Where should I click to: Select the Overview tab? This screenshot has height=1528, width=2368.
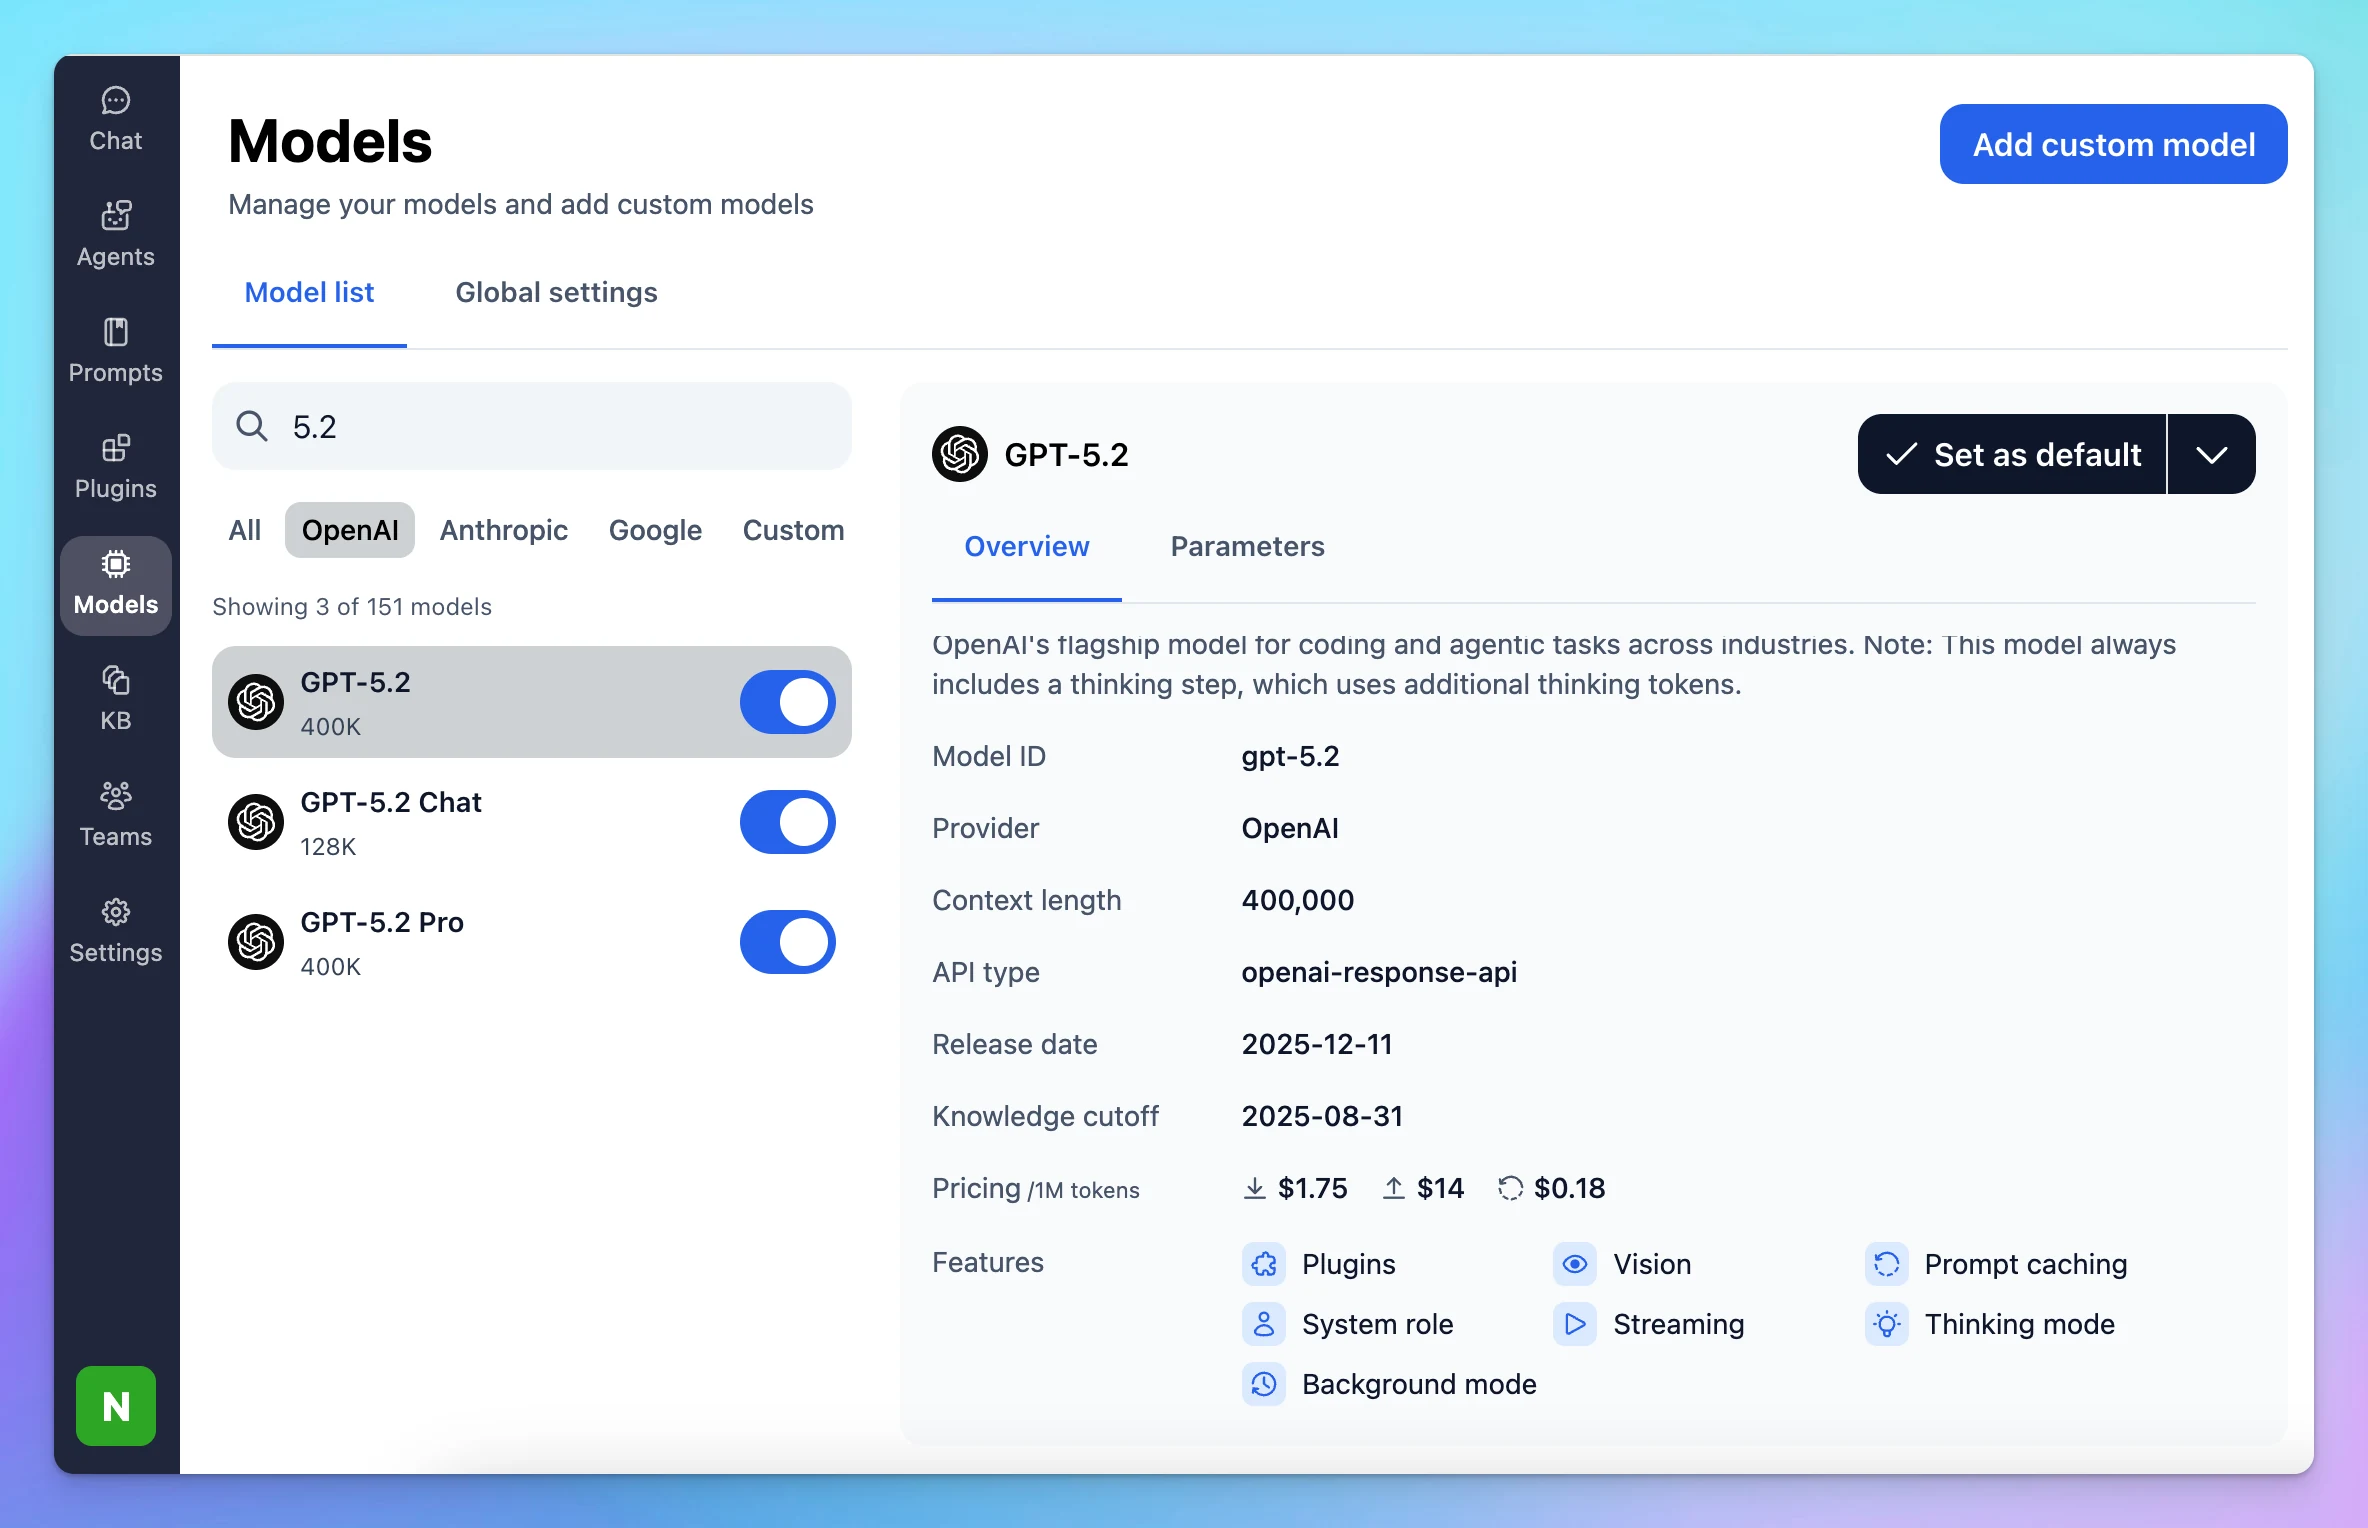click(1027, 546)
